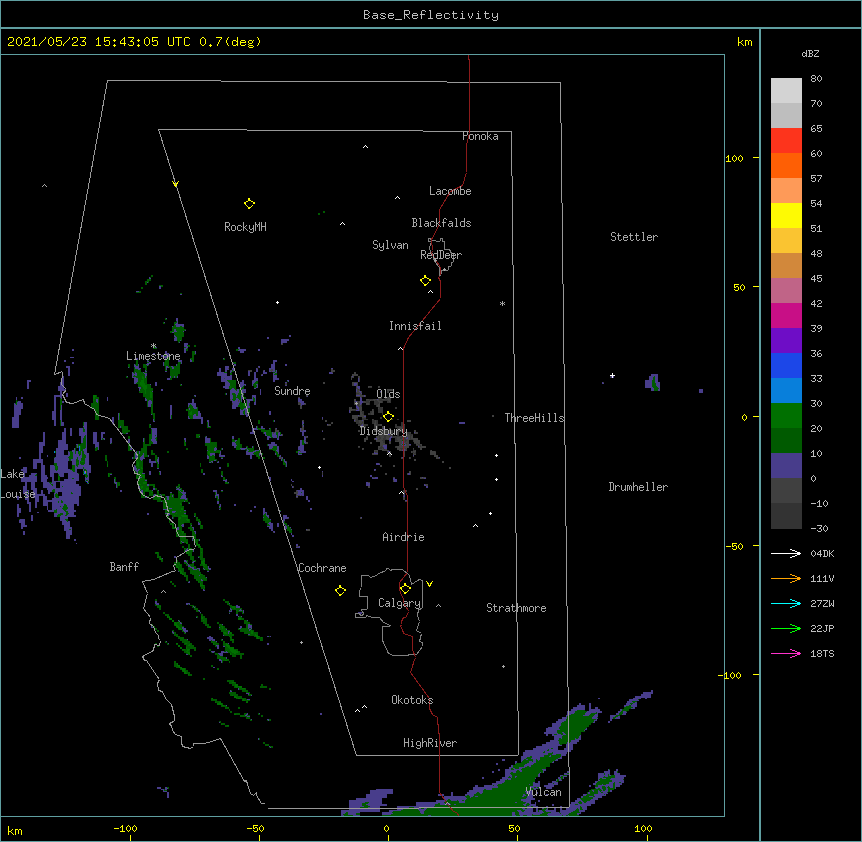Image resolution: width=862 pixels, height=842 pixels.
Task: Click the Strathmore label
Action: click(516, 608)
